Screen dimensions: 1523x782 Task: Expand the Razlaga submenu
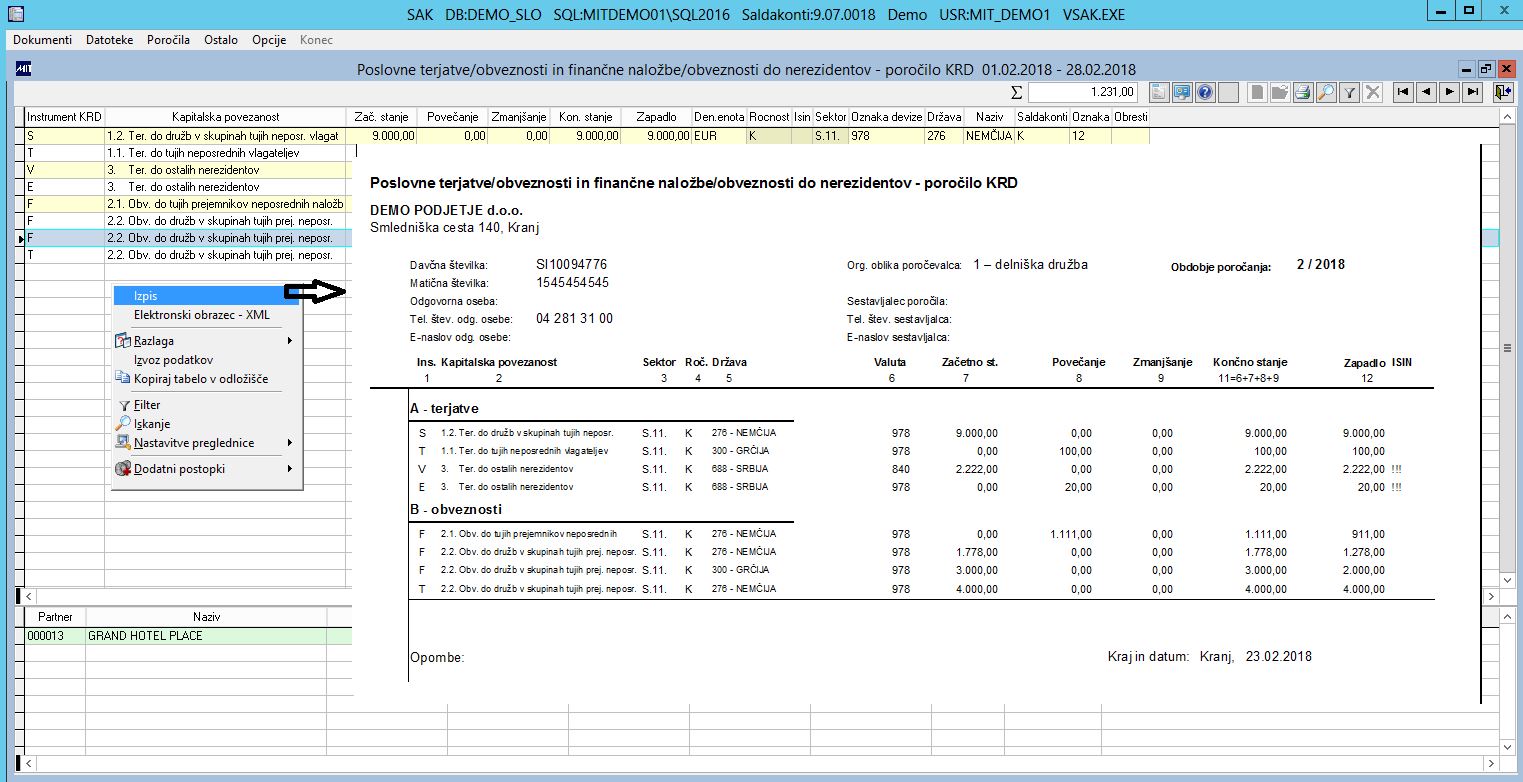206,341
